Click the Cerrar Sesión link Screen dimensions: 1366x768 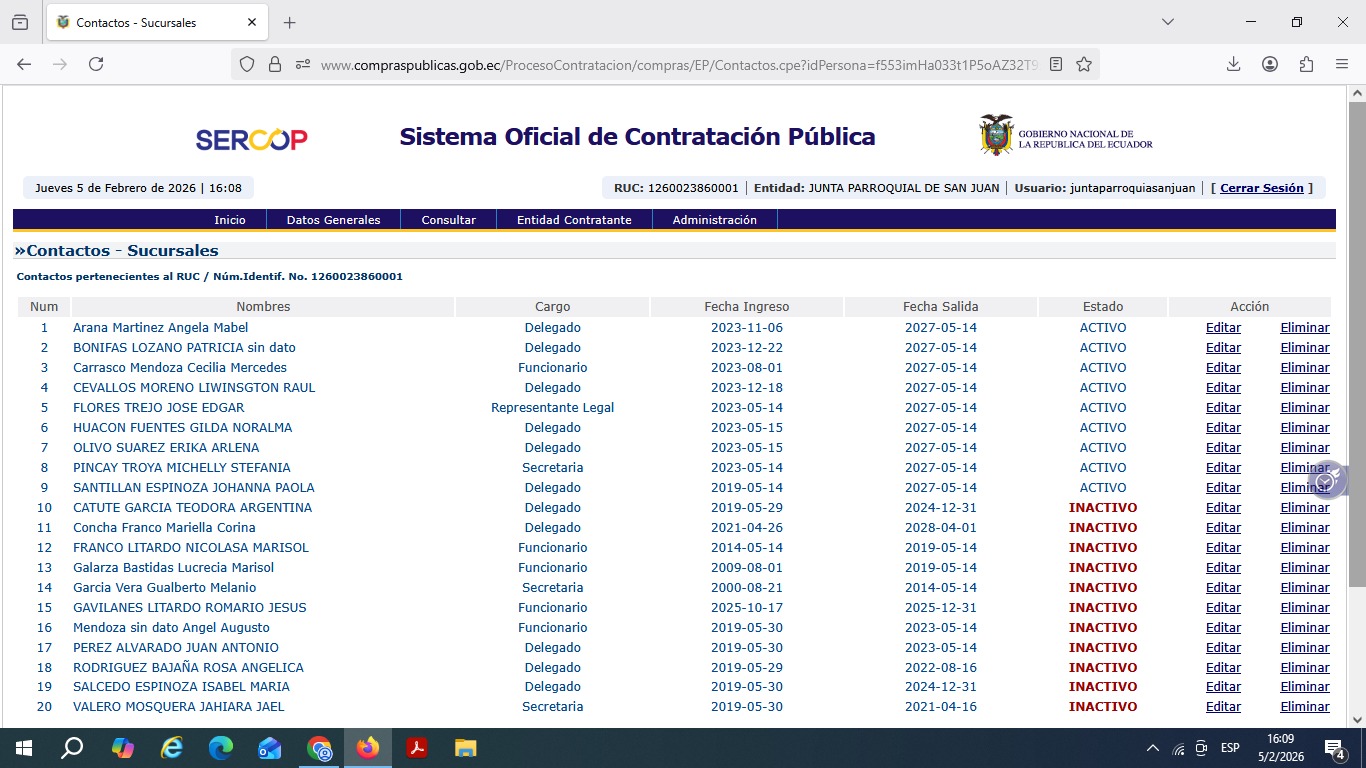point(1261,188)
